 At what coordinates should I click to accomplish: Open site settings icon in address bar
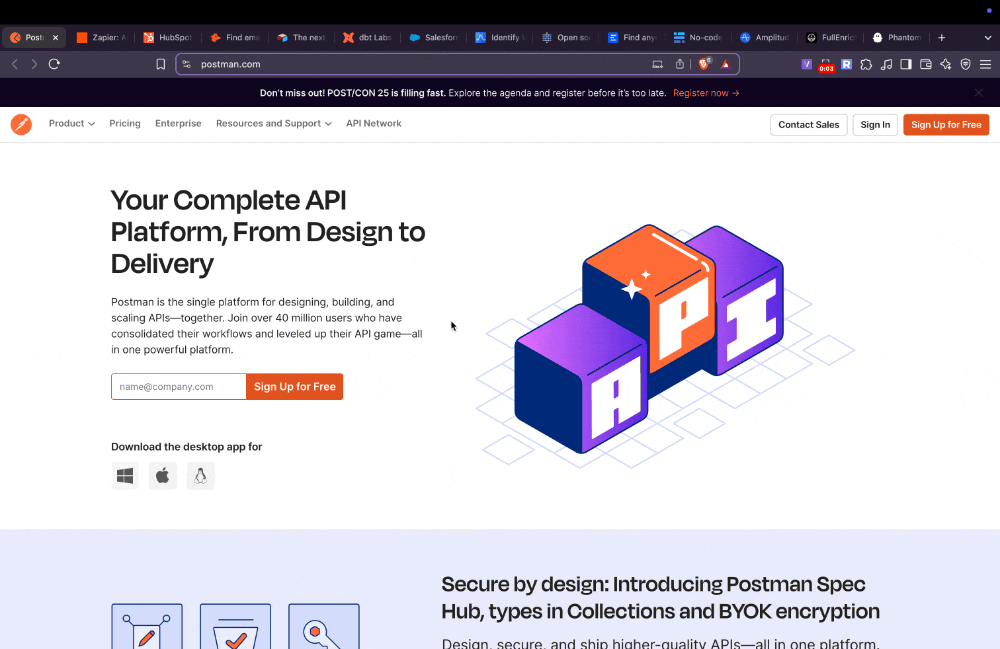[187, 64]
